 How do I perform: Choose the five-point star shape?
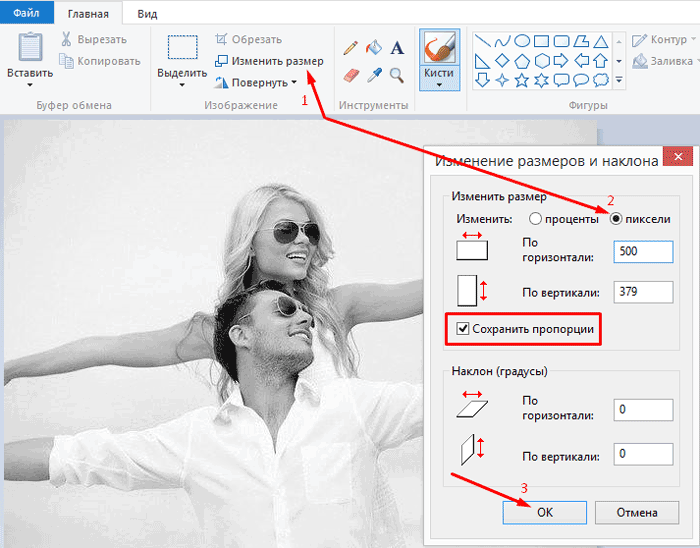[522, 81]
